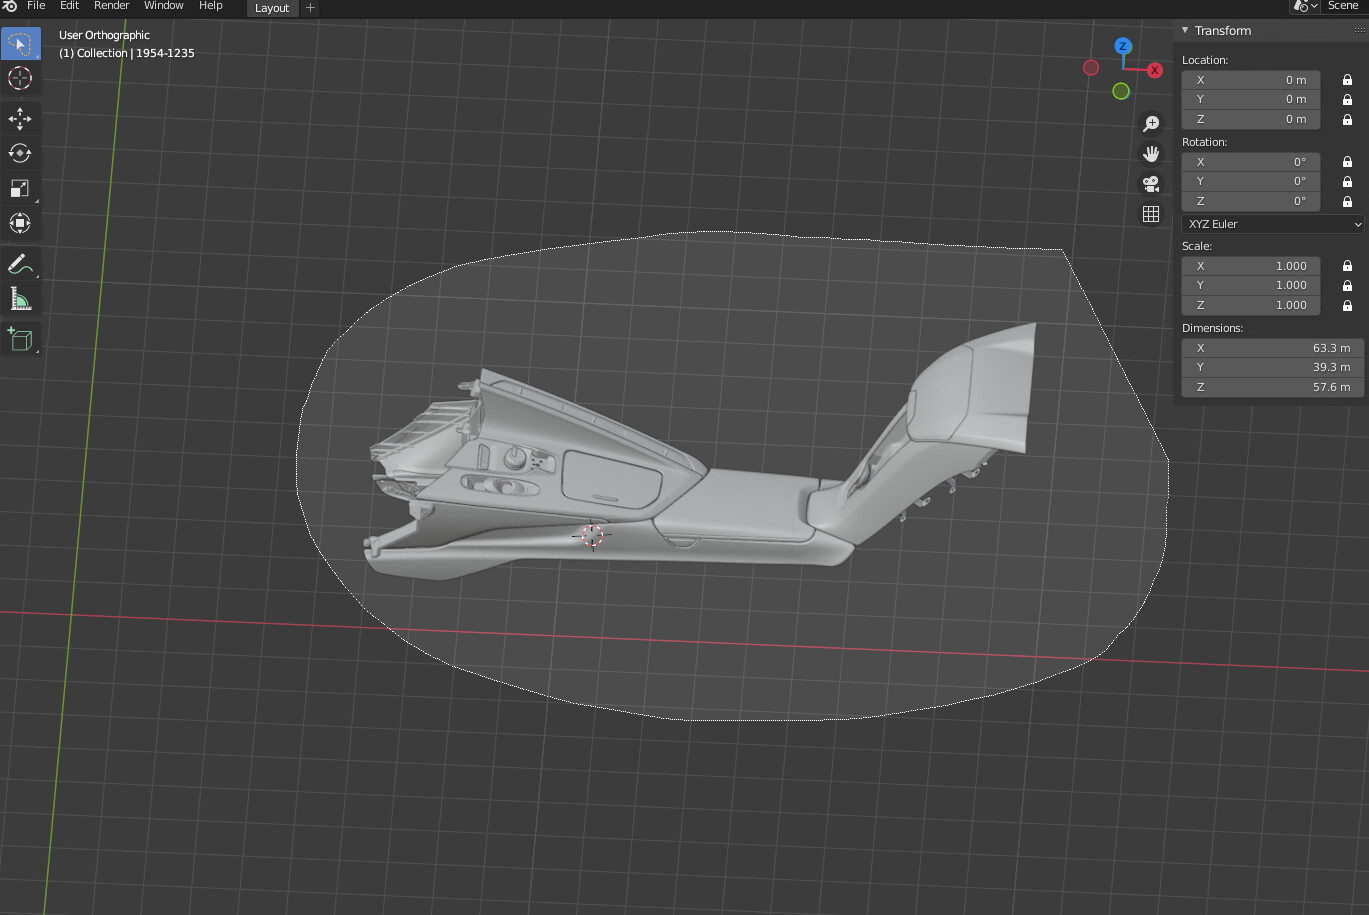This screenshot has width=1369, height=915.
Task: Activate the Annotate tool
Action: click(20, 263)
